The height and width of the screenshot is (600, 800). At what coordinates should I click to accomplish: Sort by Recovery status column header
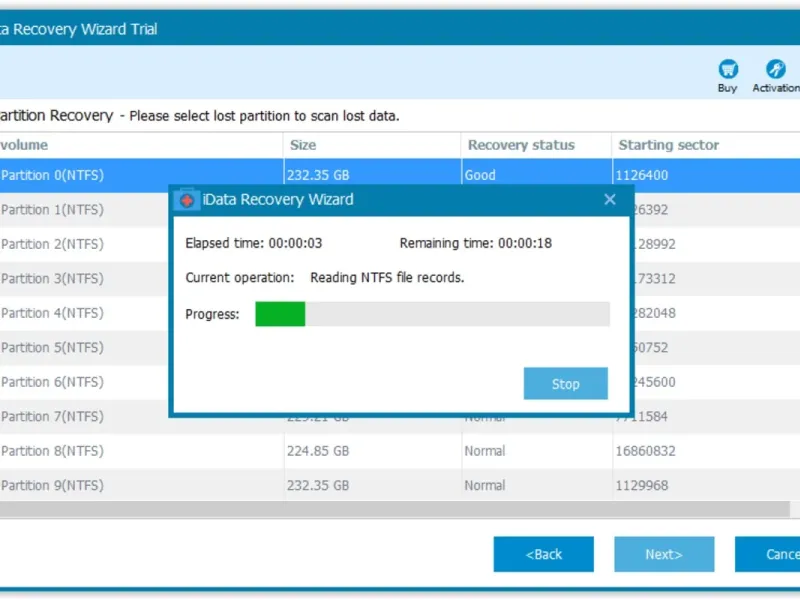click(x=536, y=145)
